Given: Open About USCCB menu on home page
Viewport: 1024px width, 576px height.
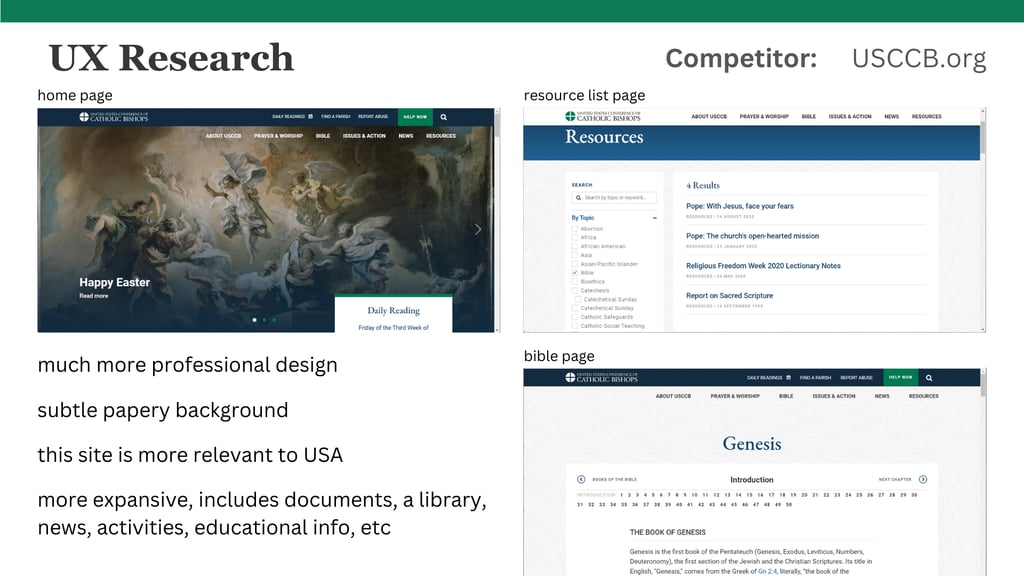Looking at the screenshot, I should click(x=223, y=136).
